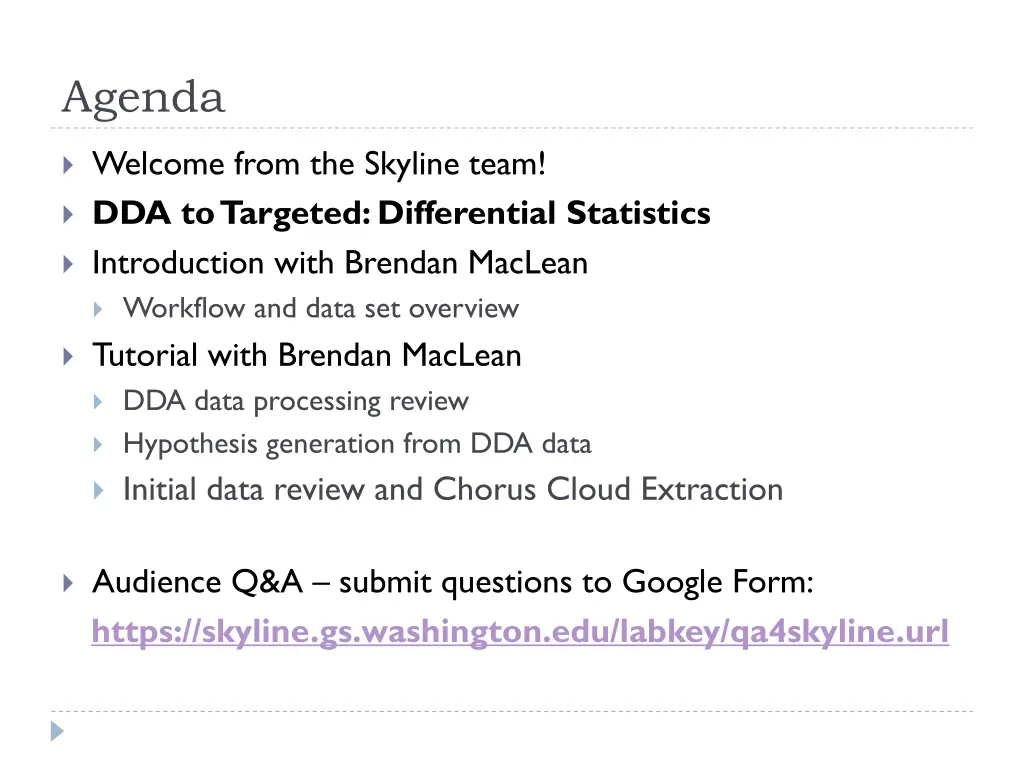1024x768 pixels.
Task: Click the small bullet beside DDA data processing review
Action: coord(98,402)
